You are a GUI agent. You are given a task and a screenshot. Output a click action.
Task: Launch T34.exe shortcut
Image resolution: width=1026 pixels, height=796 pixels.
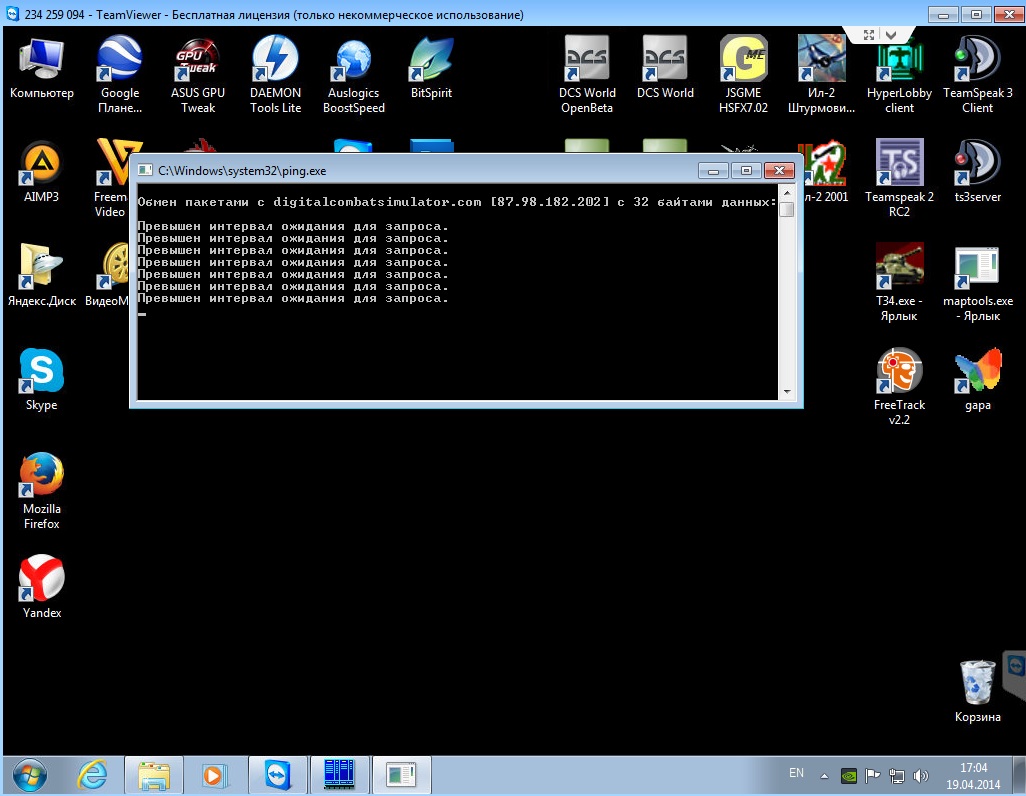pos(899,282)
